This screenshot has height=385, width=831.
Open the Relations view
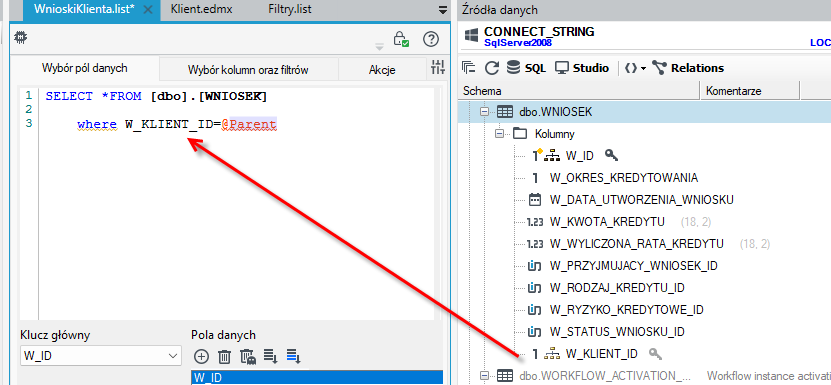(688, 68)
